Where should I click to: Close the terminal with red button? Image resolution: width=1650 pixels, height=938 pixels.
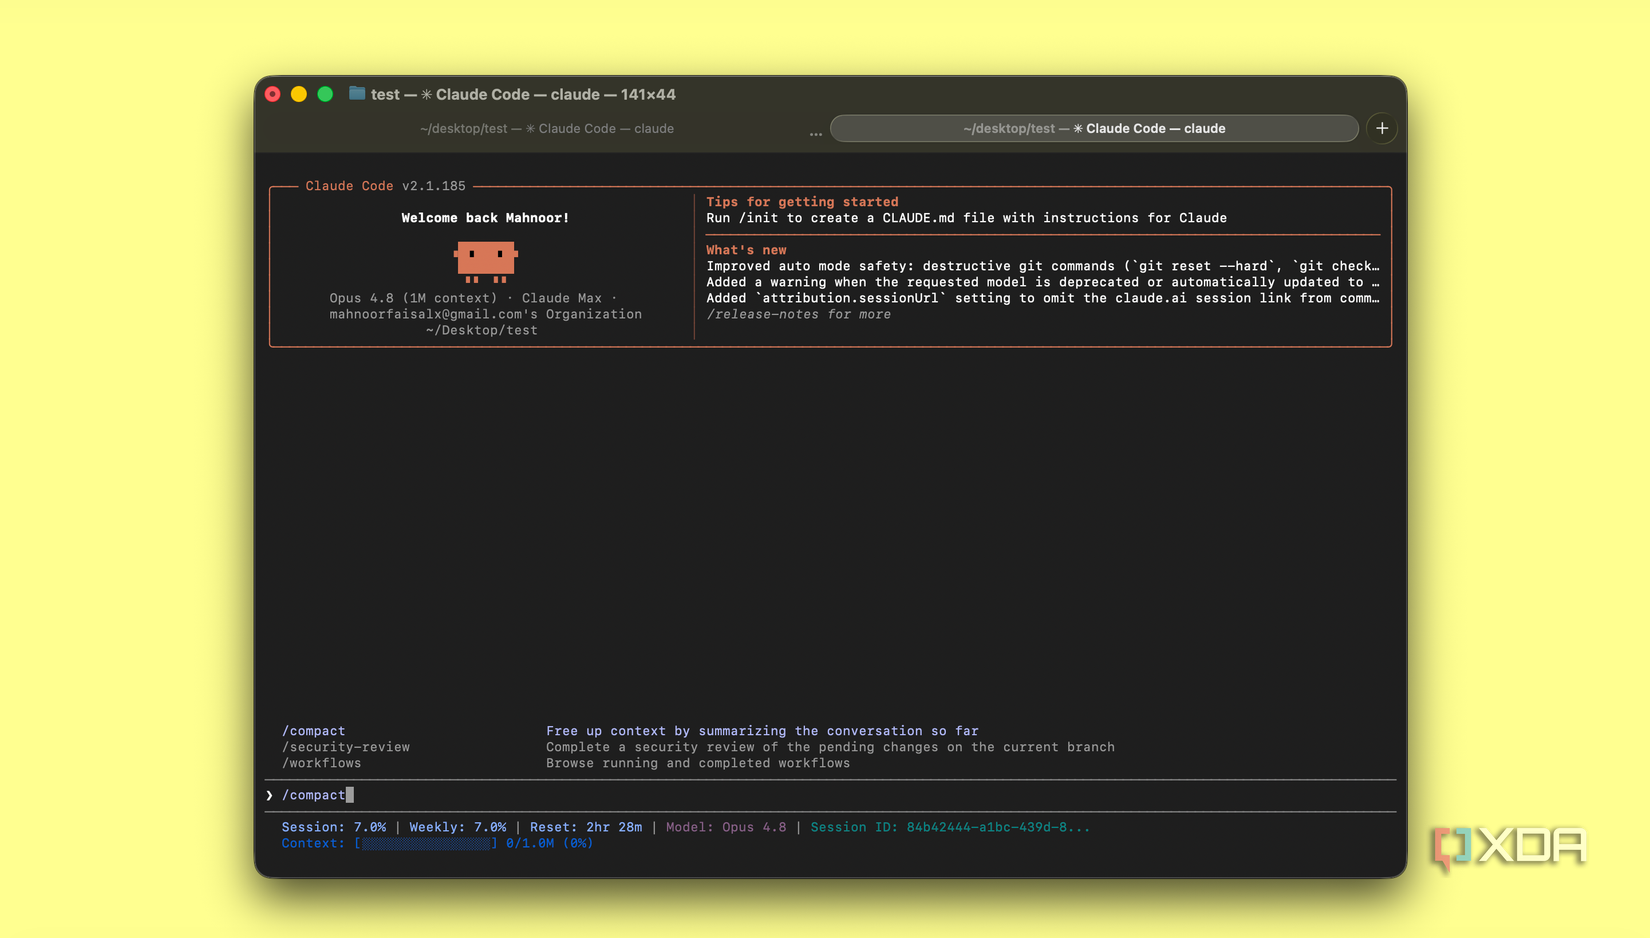(272, 94)
